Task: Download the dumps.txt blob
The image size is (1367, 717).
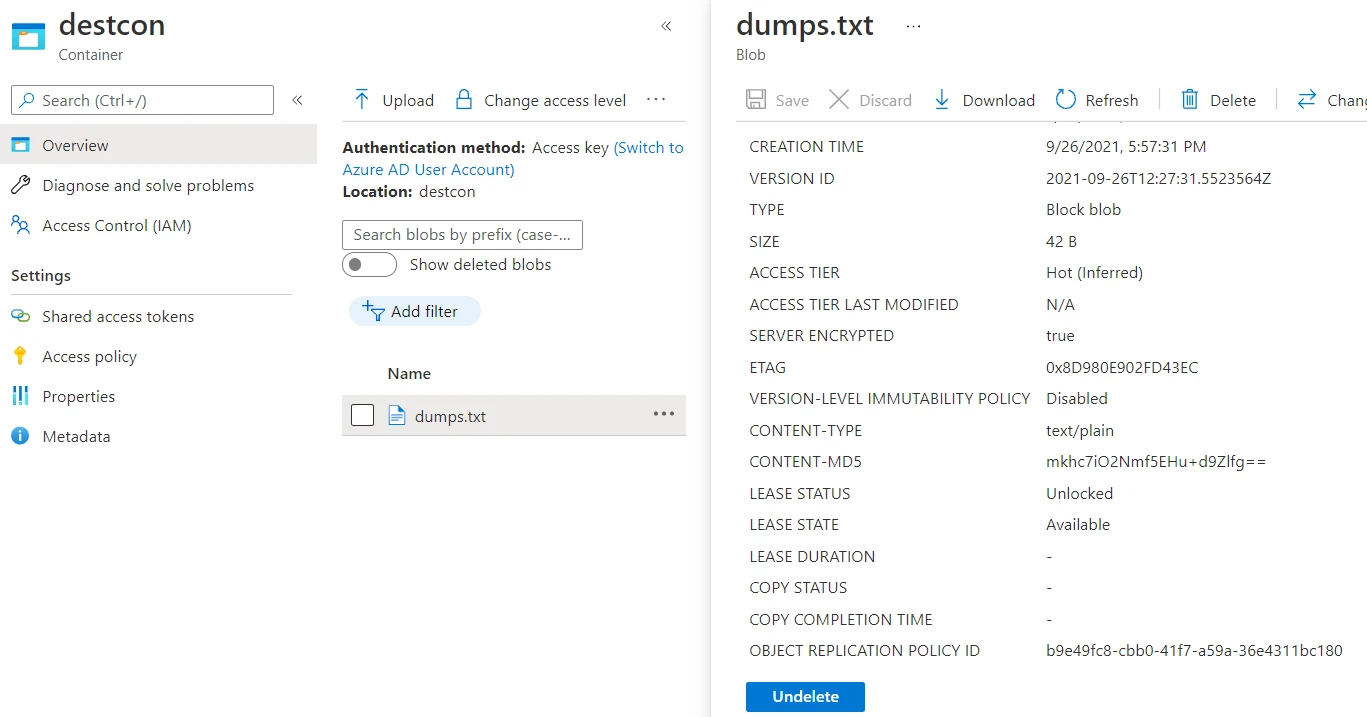Action: pyautogui.click(x=984, y=100)
